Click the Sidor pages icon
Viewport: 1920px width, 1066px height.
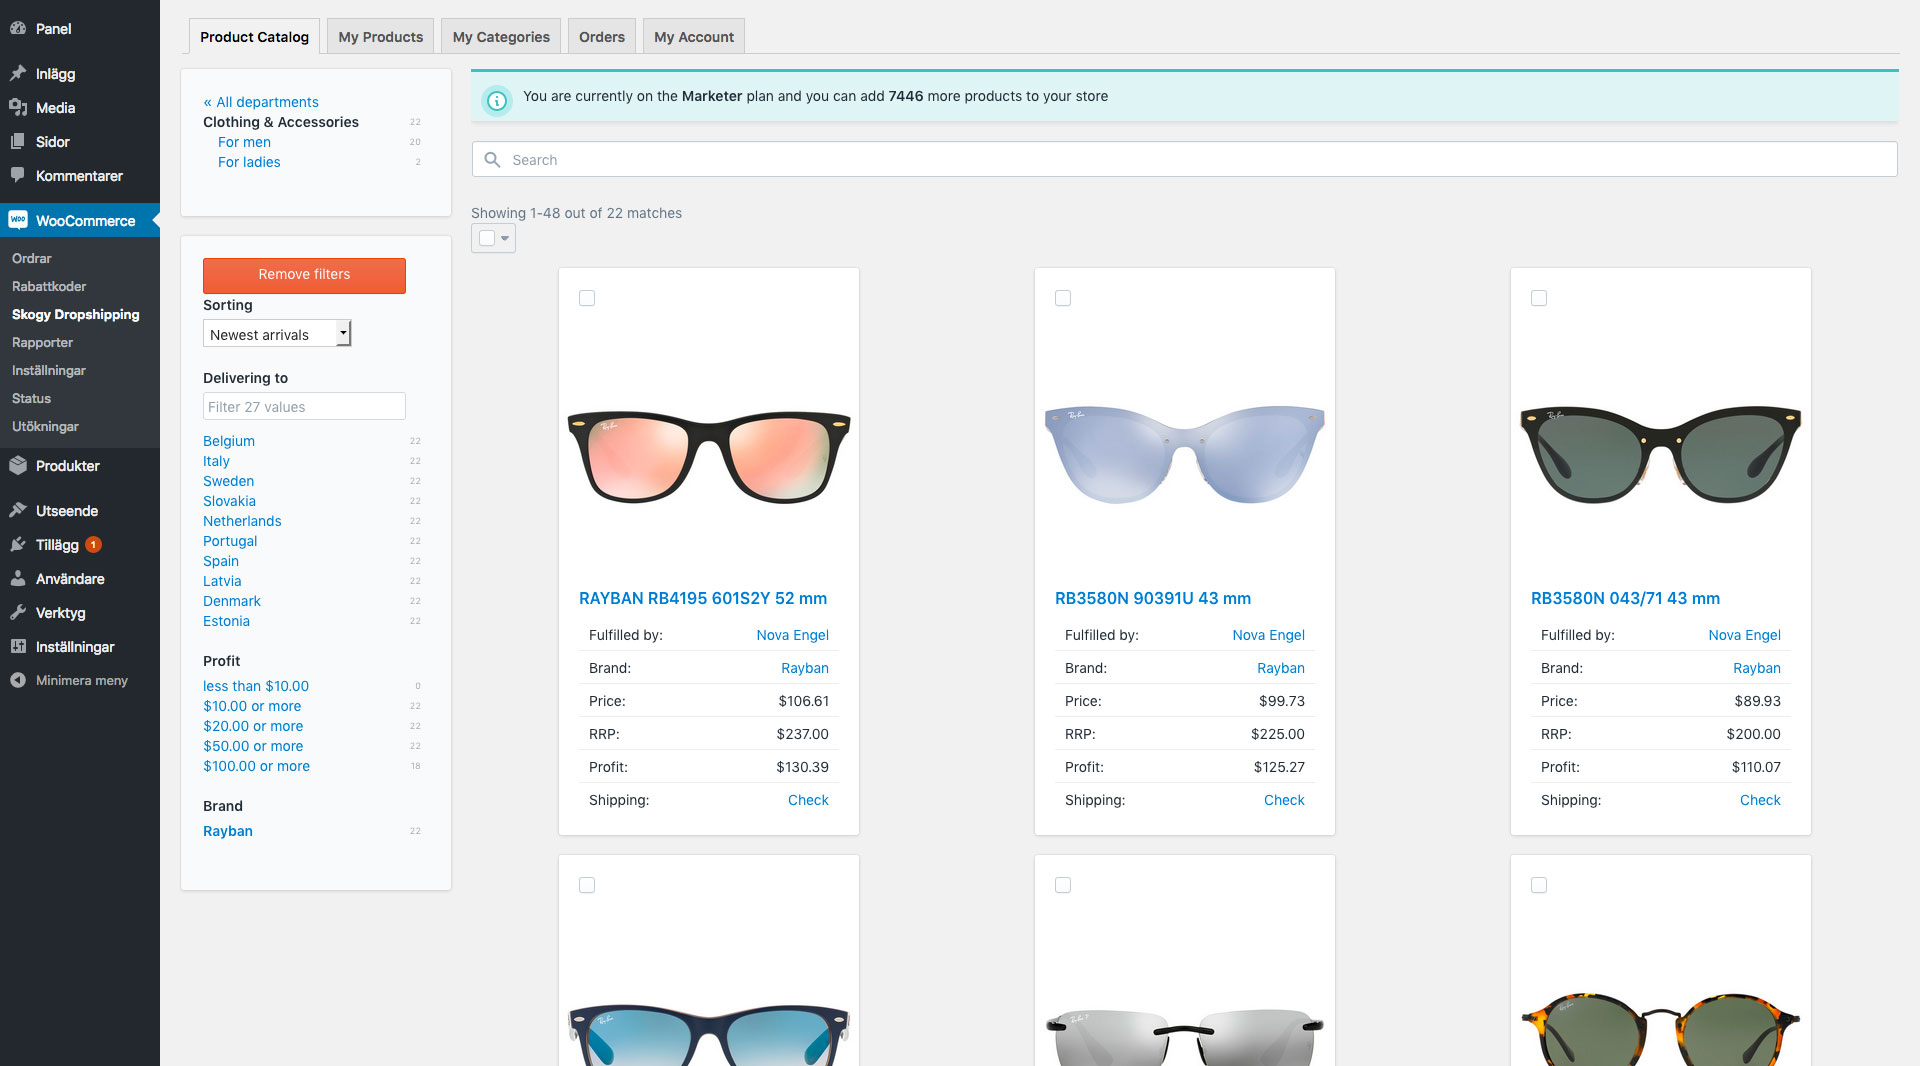18,141
